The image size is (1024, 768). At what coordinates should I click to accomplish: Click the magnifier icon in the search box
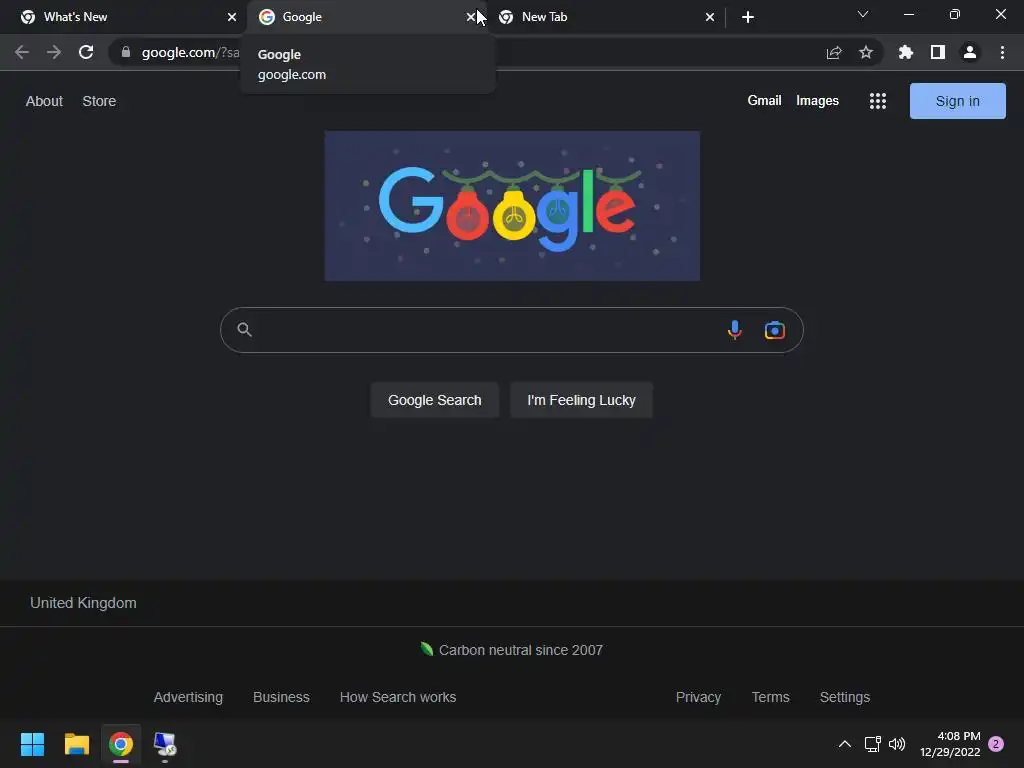pos(244,329)
